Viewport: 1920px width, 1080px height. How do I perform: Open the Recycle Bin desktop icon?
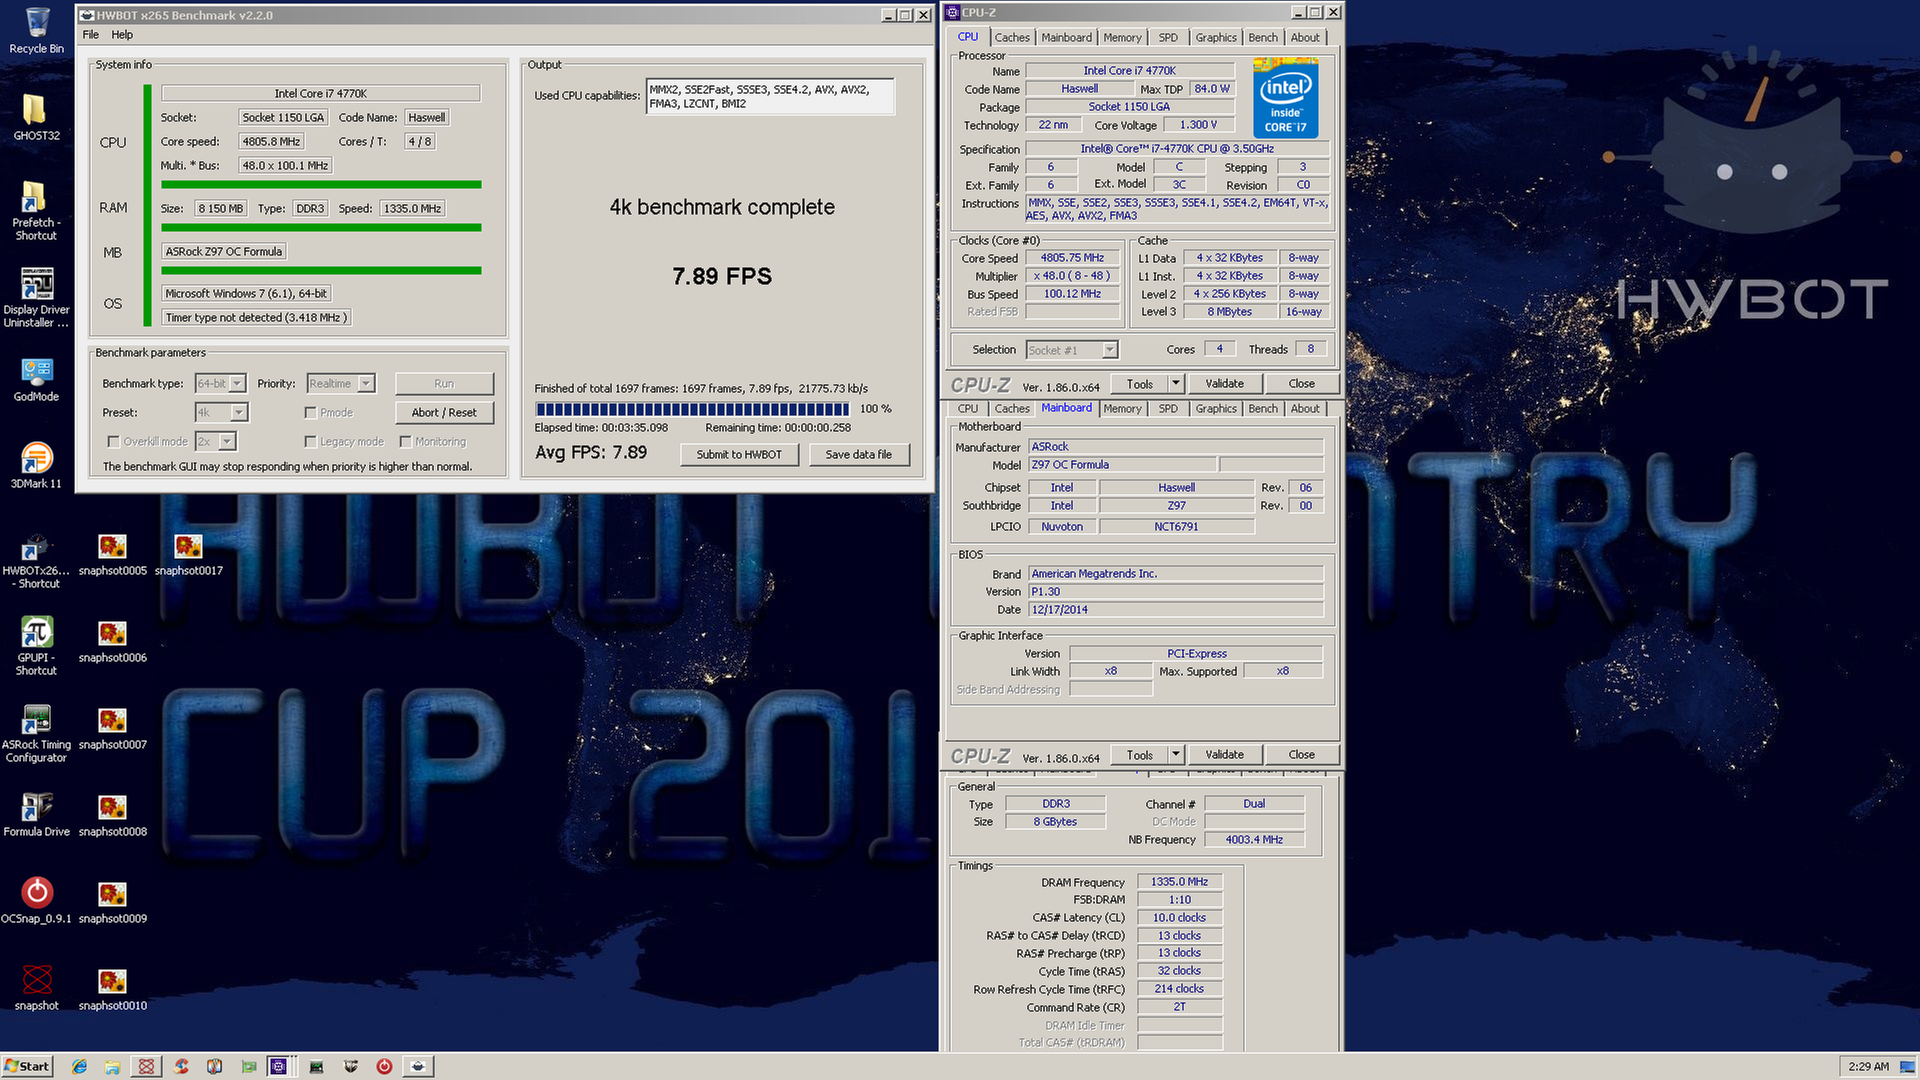point(37,30)
